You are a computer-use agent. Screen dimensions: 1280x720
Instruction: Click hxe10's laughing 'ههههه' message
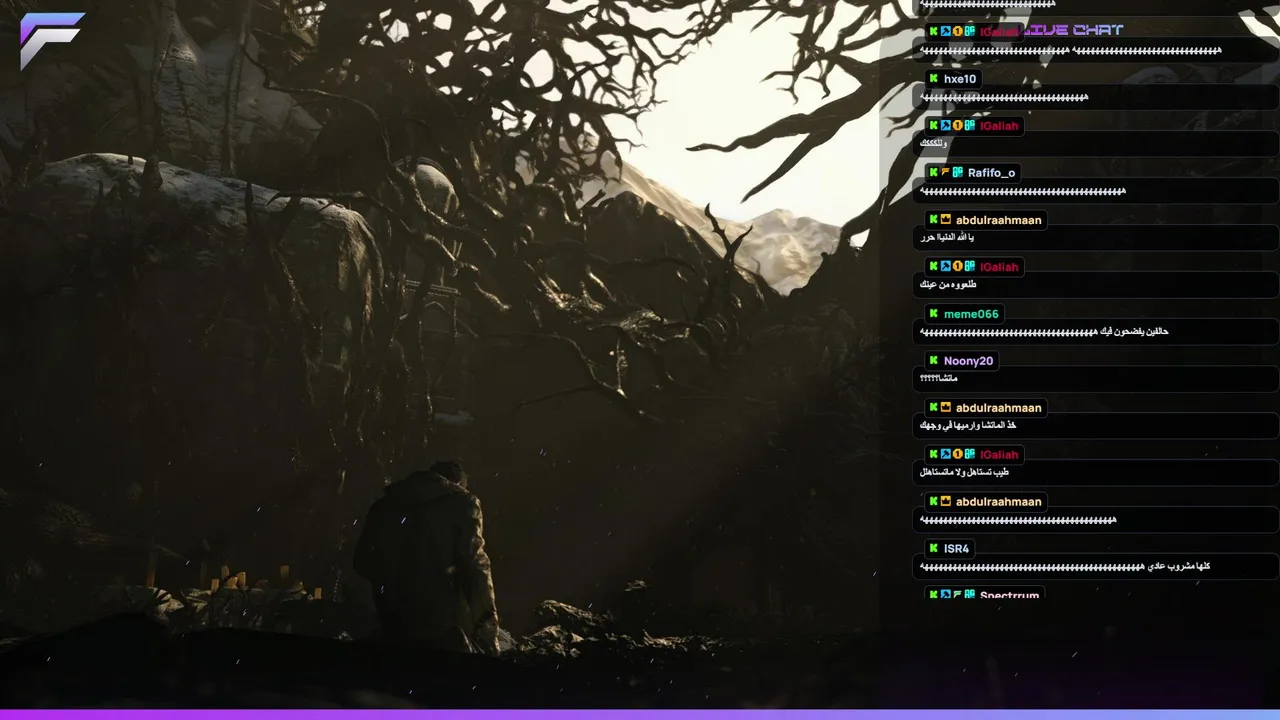[x=1004, y=98]
